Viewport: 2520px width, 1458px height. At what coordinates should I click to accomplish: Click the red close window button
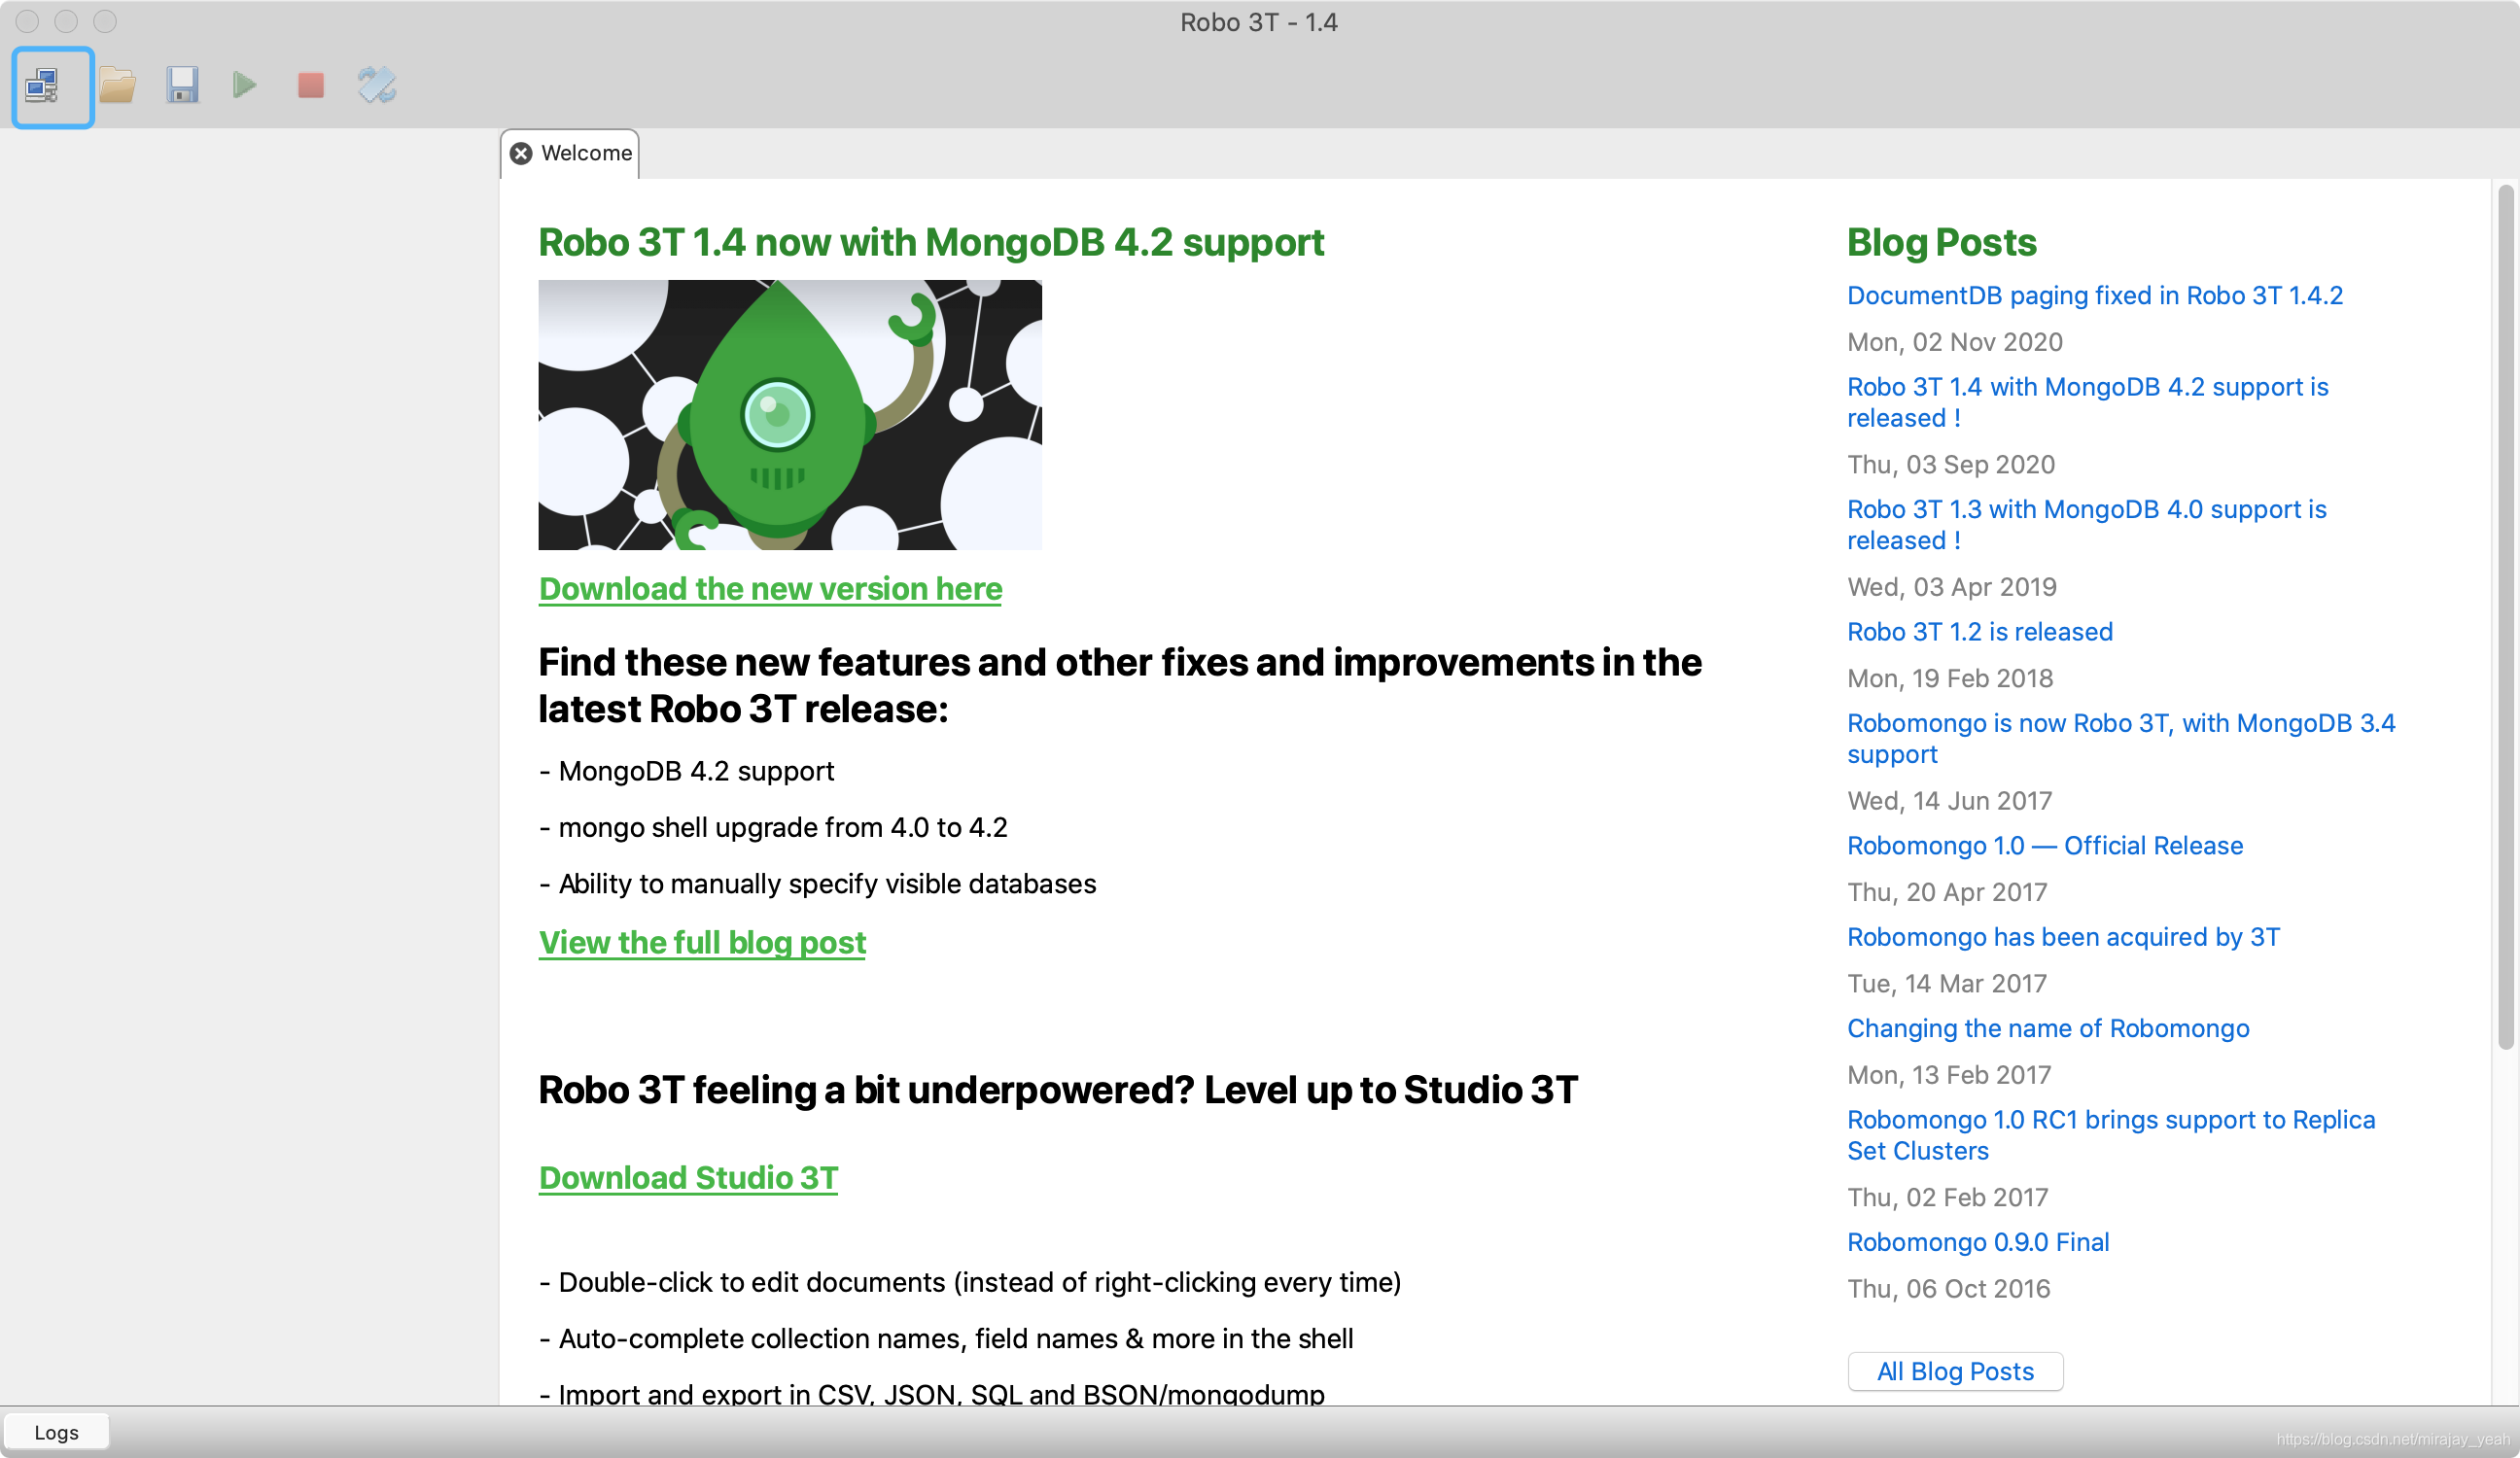click(27, 21)
